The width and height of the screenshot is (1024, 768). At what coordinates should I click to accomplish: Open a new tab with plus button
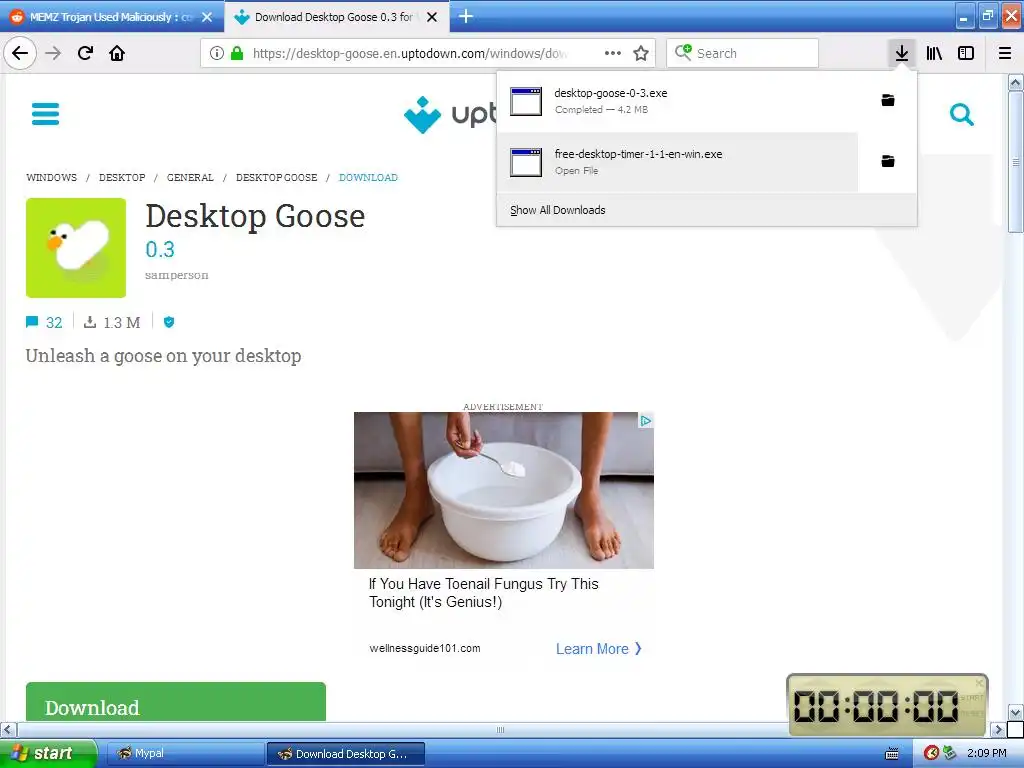[466, 16]
